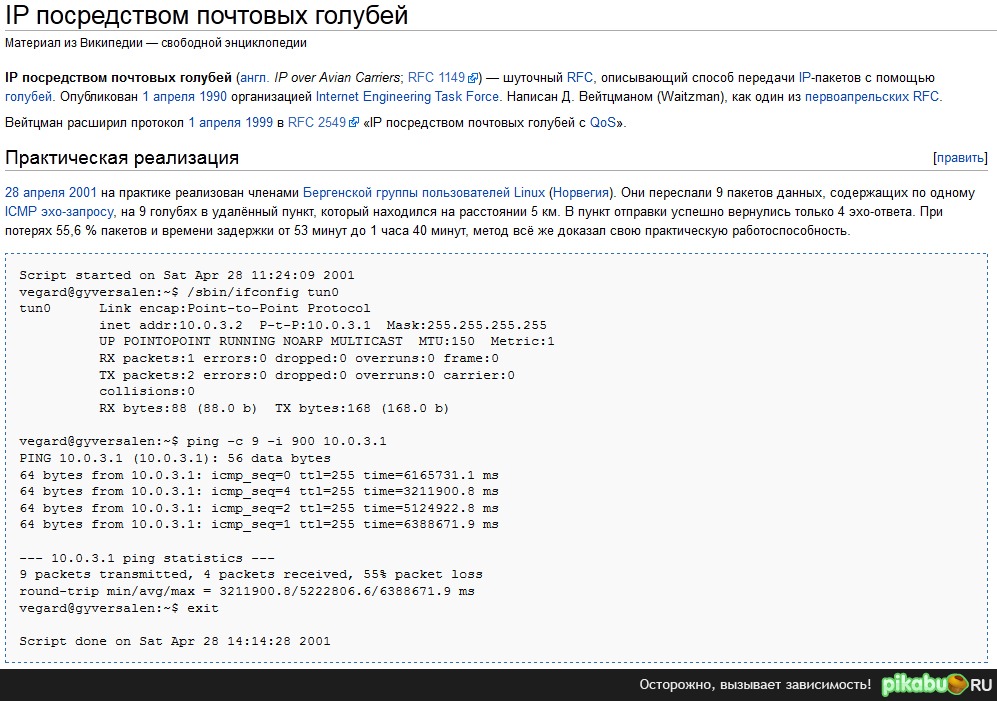Click the "Практическая реализация" section heading
Viewport: 997px width, 701px height.
click(x=122, y=158)
